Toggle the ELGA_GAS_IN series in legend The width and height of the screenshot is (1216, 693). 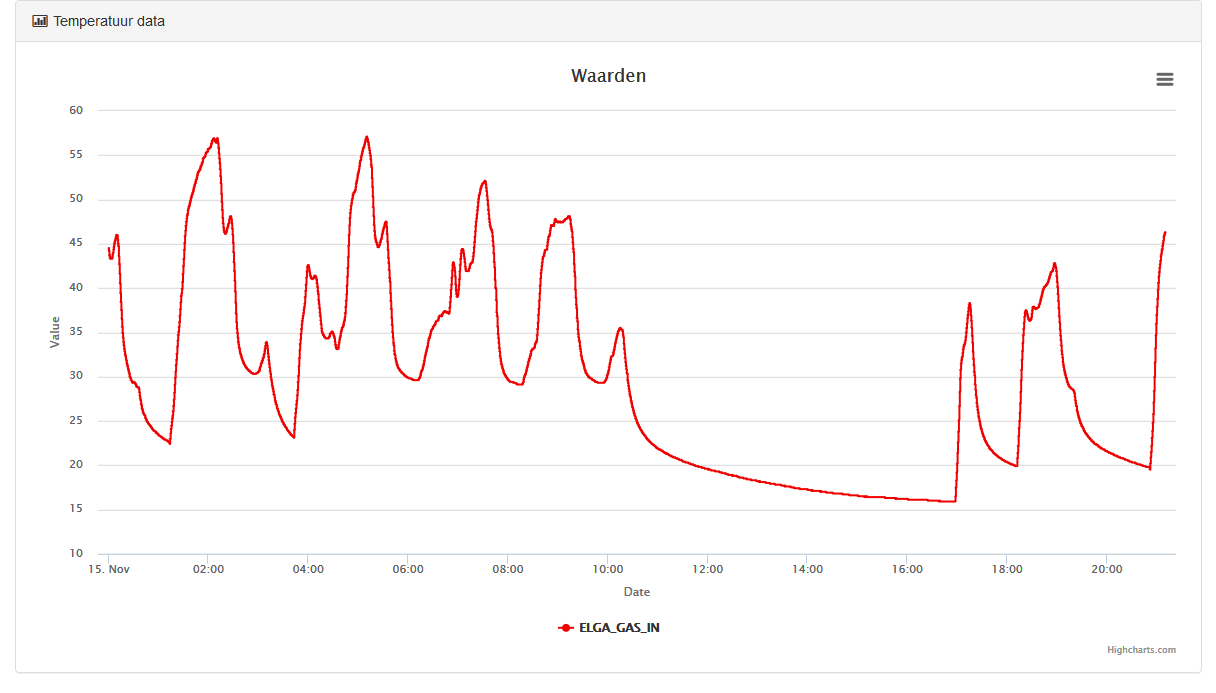click(619, 628)
